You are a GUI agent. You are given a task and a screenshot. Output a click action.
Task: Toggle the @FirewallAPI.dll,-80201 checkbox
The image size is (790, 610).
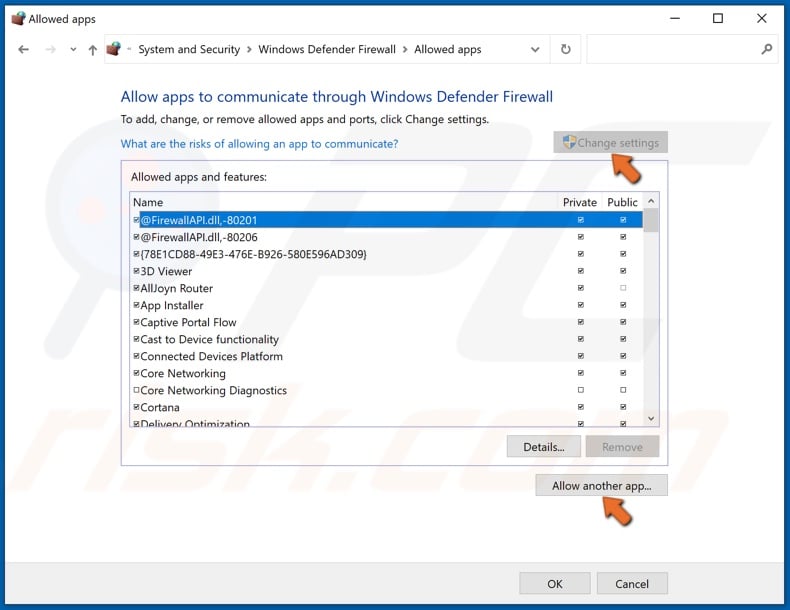(137, 220)
